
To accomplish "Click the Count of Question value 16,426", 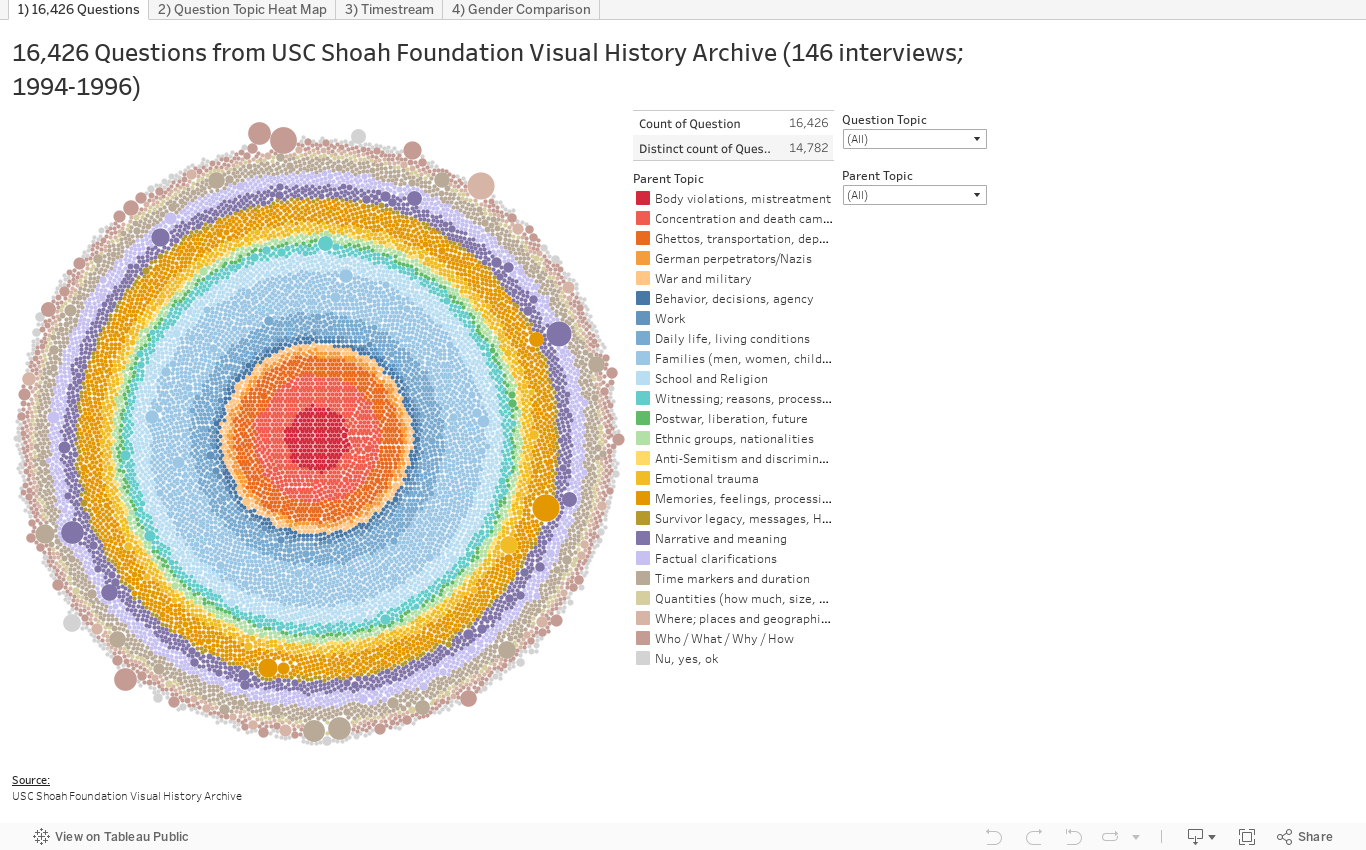I will click(x=808, y=123).
